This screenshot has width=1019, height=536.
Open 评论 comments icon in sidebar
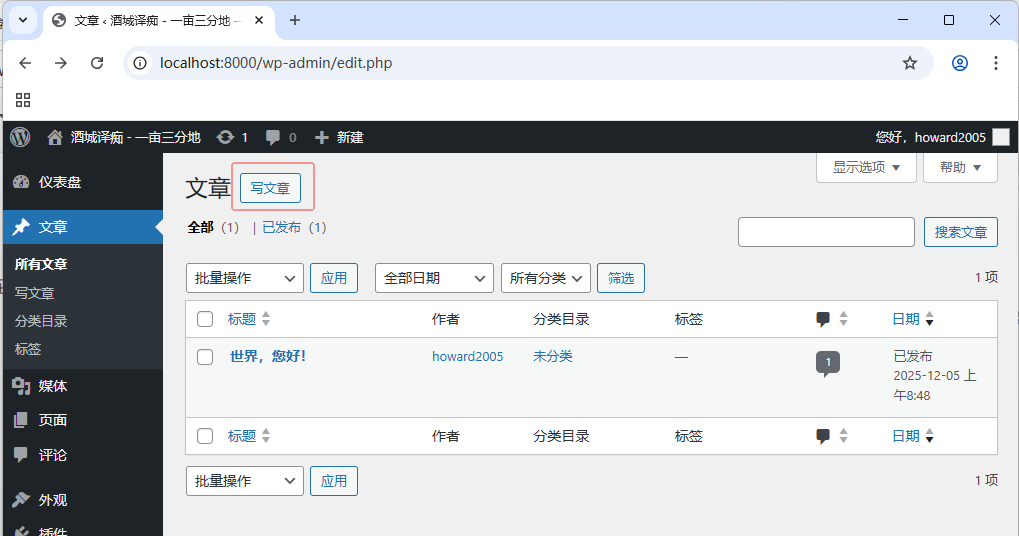(x=21, y=455)
